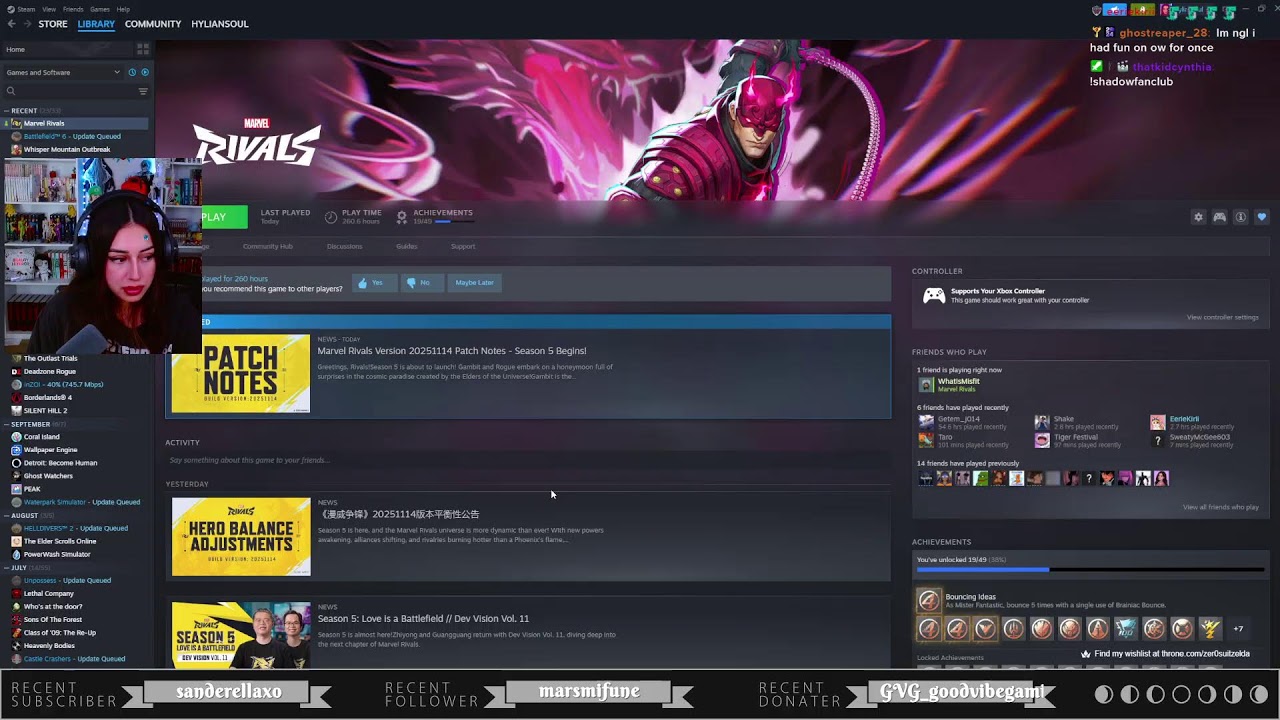This screenshot has width=1280, height=720.
Task: Collapse the SEPTEMBER games category
Action: [7, 424]
